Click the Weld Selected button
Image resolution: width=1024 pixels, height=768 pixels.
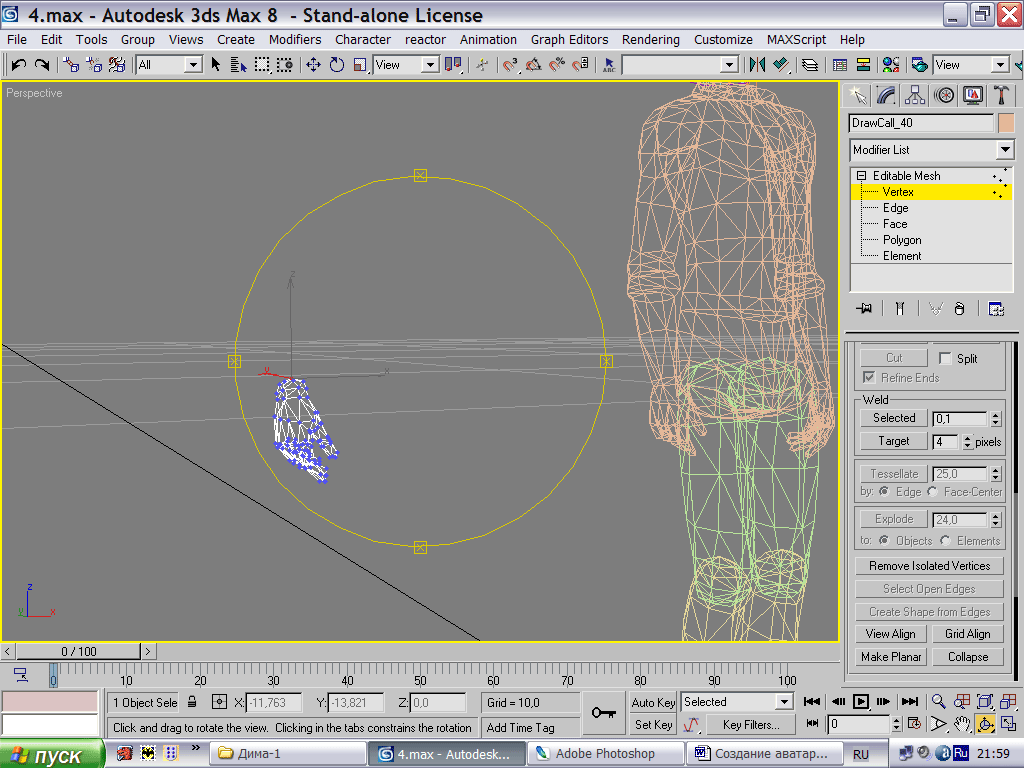(894, 418)
